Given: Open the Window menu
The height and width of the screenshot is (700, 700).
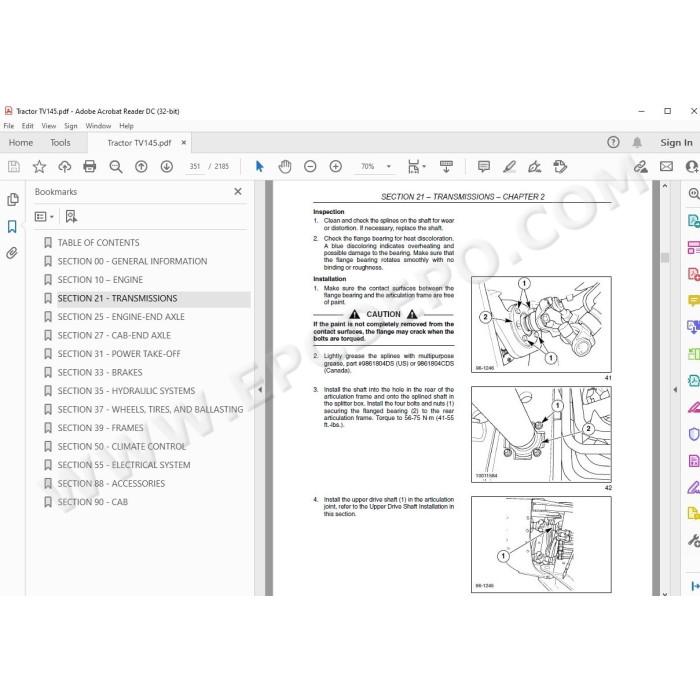Looking at the screenshot, I should (98, 126).
